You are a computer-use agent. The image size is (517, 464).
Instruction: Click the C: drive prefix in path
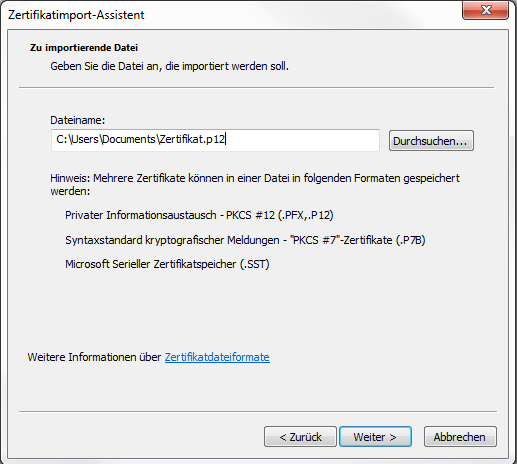click(x=62, y=139)
